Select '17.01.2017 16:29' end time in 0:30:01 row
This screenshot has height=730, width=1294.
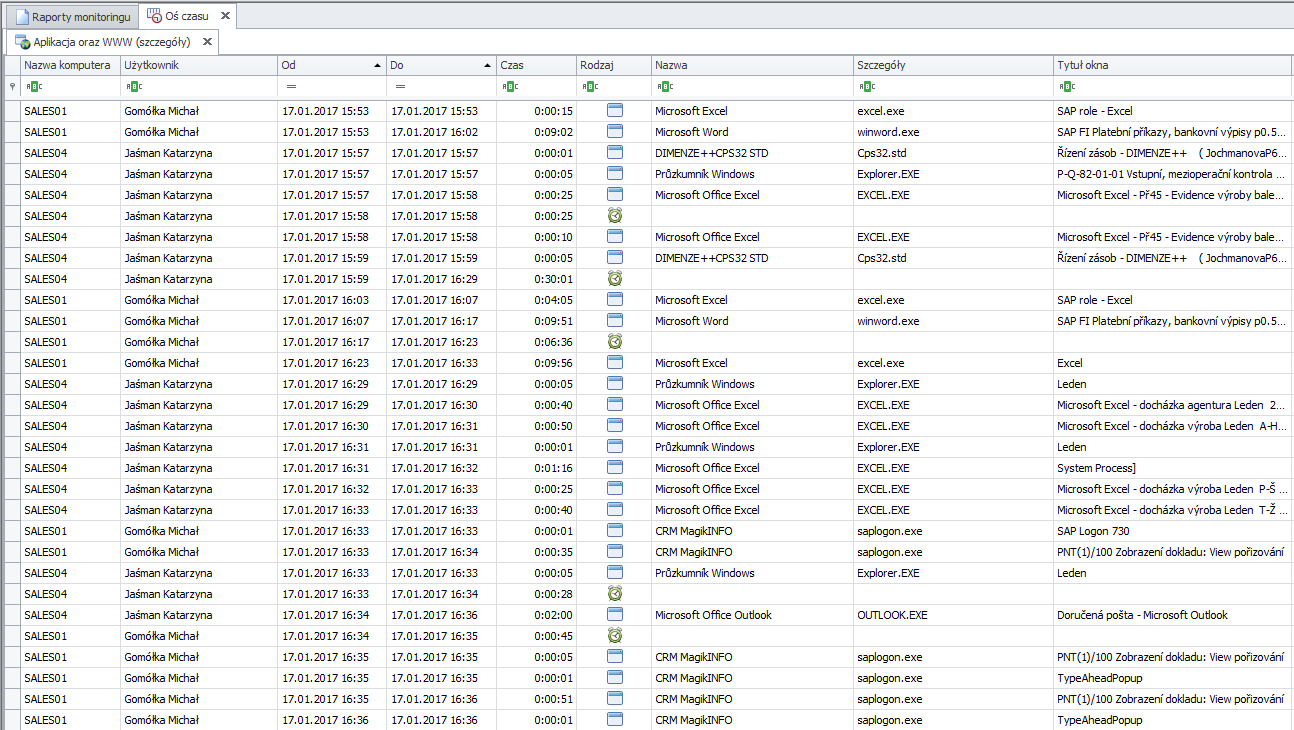441,279
